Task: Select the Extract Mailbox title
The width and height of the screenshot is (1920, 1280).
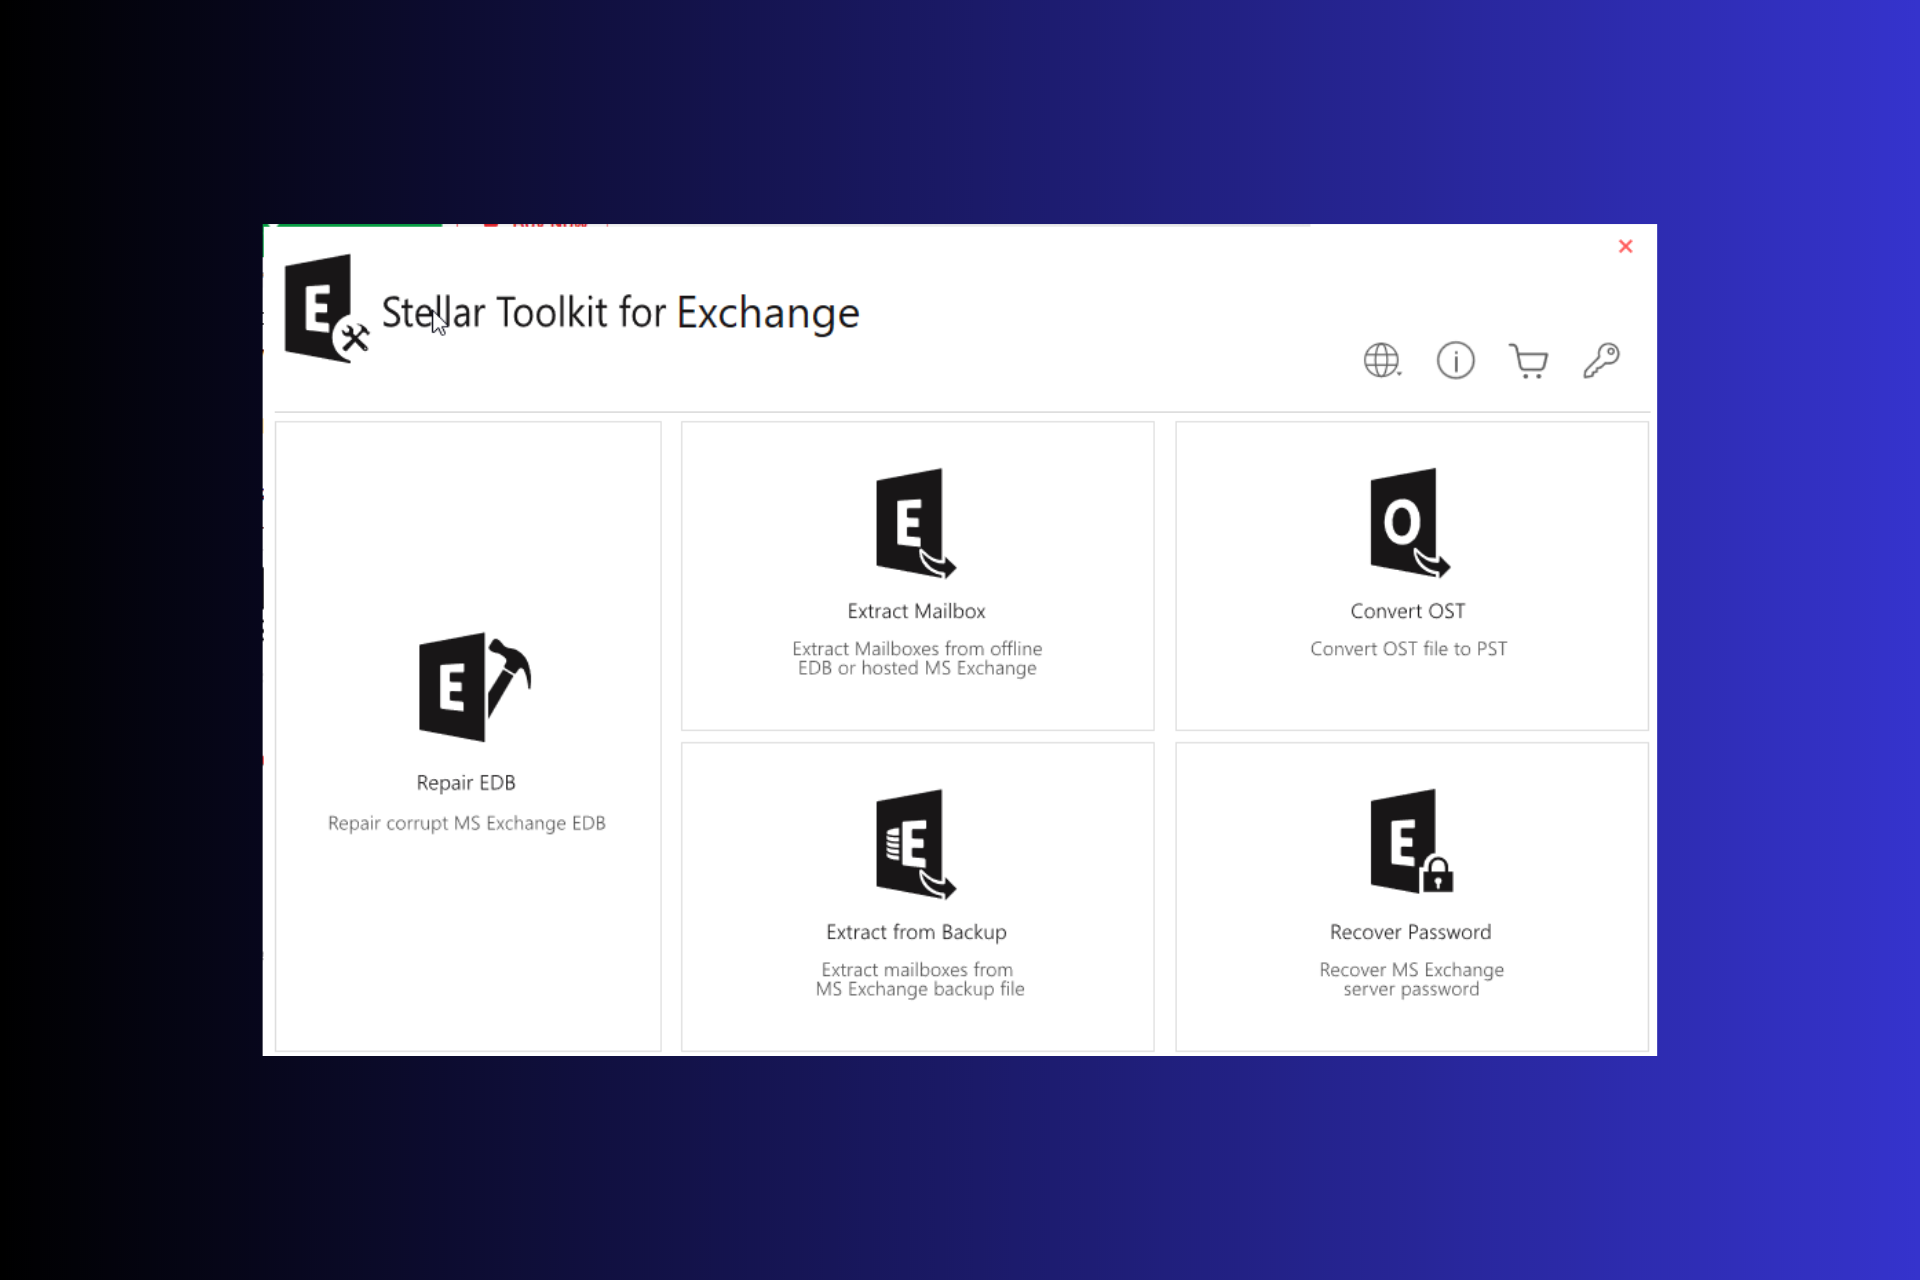Action: pyautogui.click(x=916, y=611)
